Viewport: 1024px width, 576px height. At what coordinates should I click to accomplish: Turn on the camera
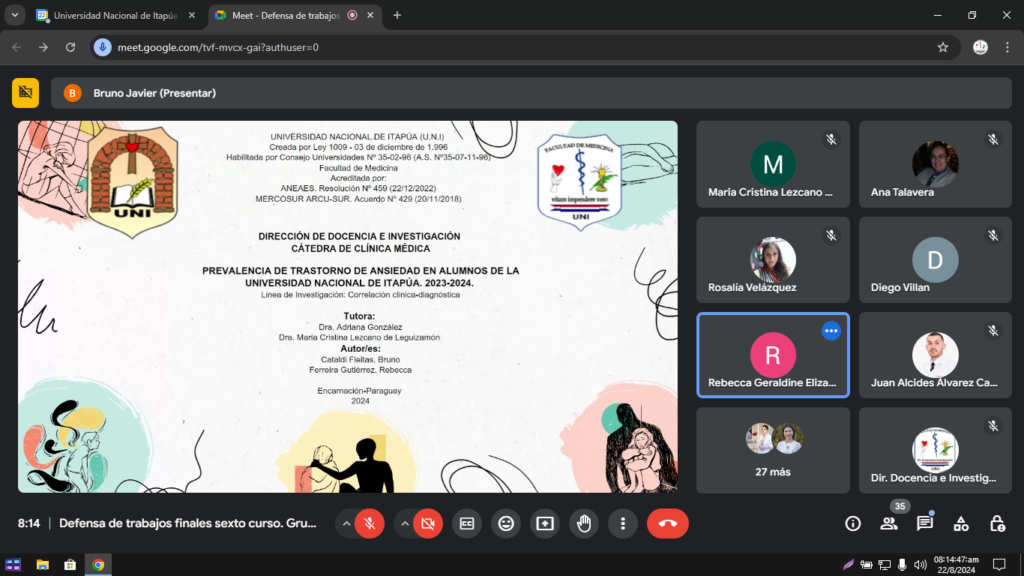[428, 523]
